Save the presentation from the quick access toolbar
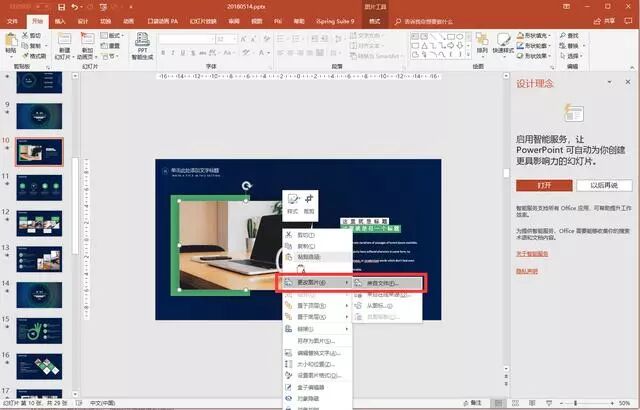 pos(62,7)
